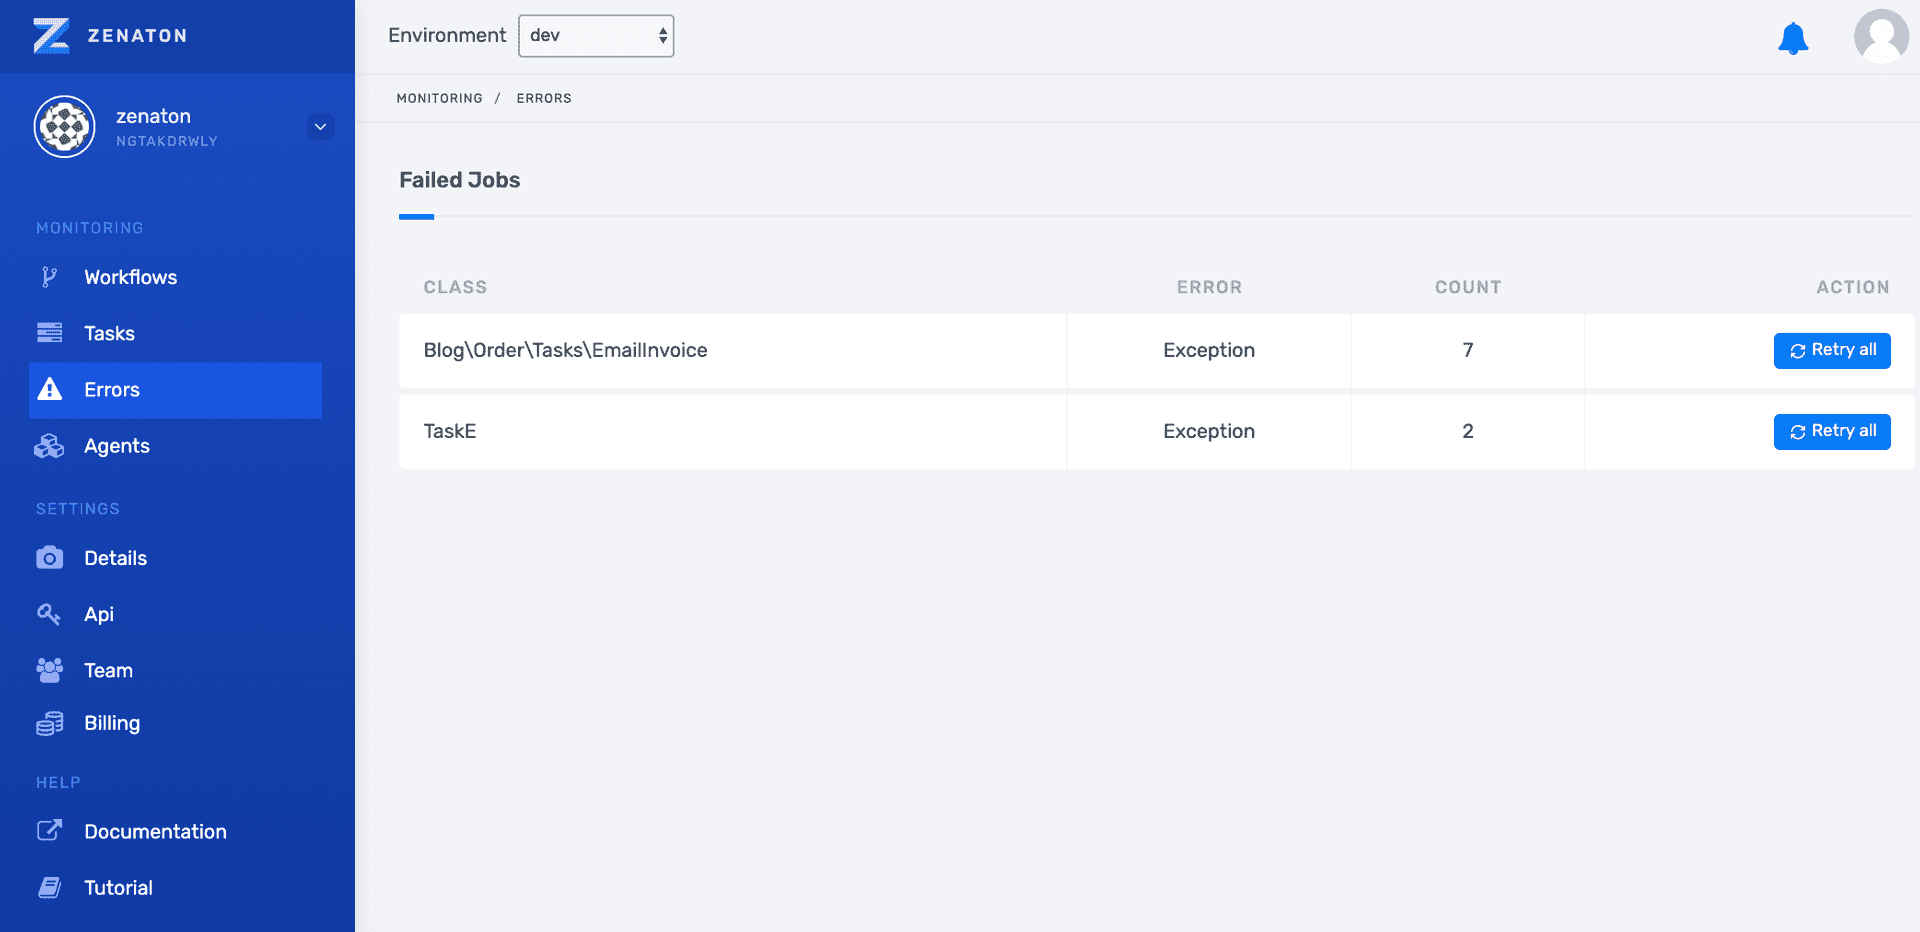Click ERRORS breadcrumb
The image size is (1920, 932).
click(x=544, y=98)
